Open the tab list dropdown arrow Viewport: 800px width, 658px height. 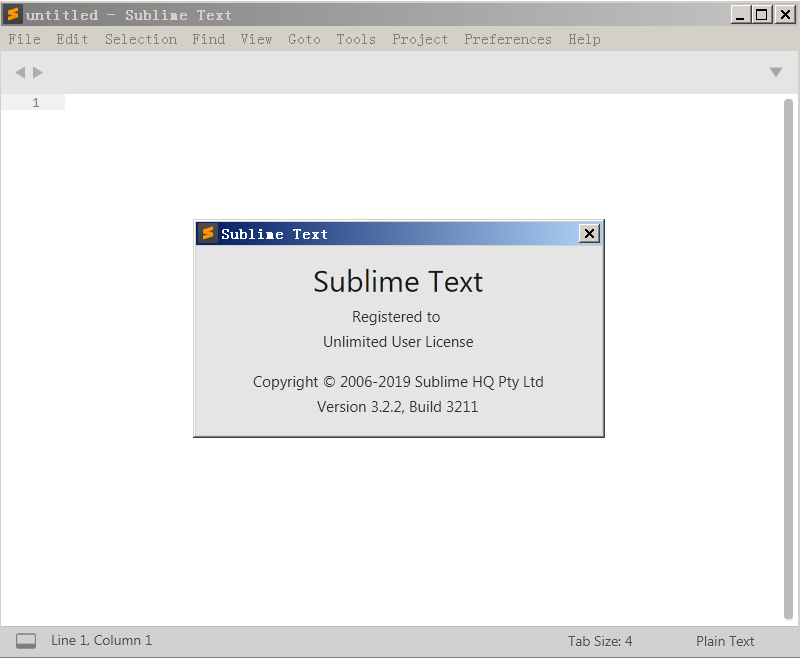pos(776,72)
